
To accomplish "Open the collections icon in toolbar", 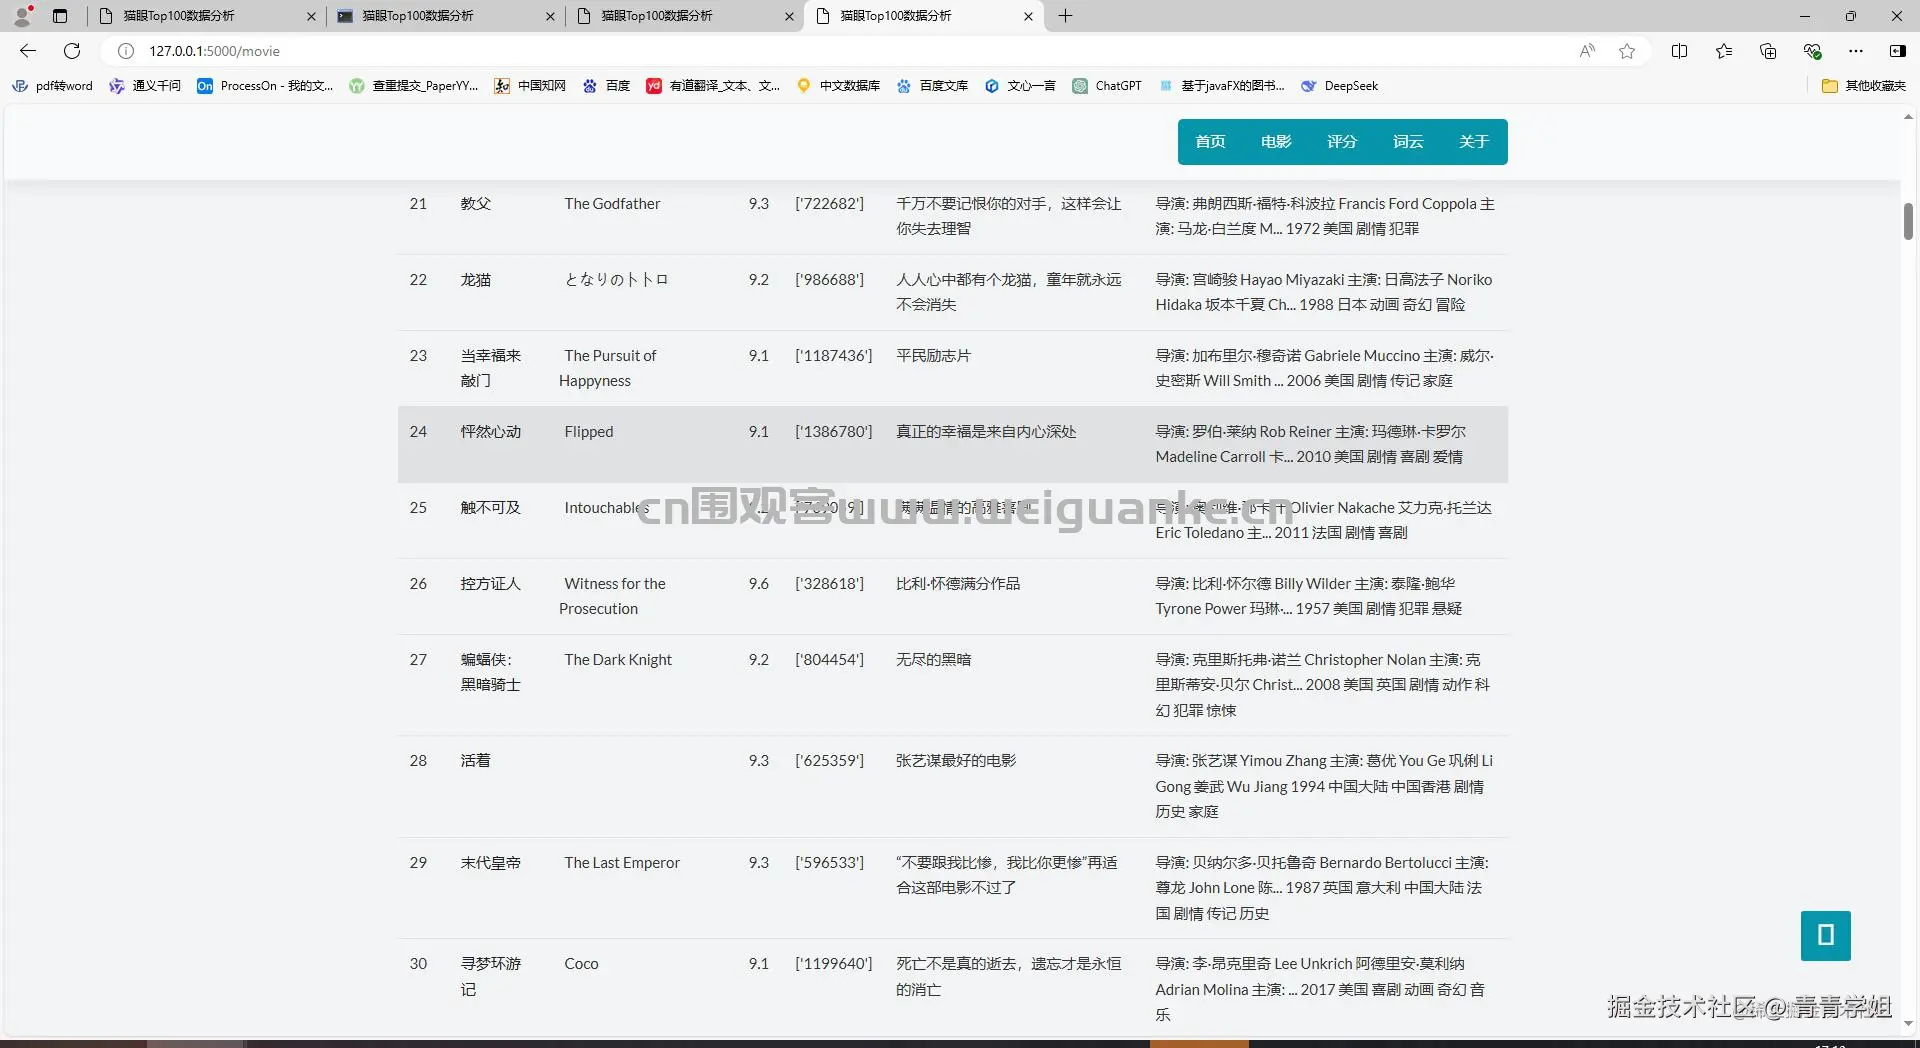I will [1768, 51].
